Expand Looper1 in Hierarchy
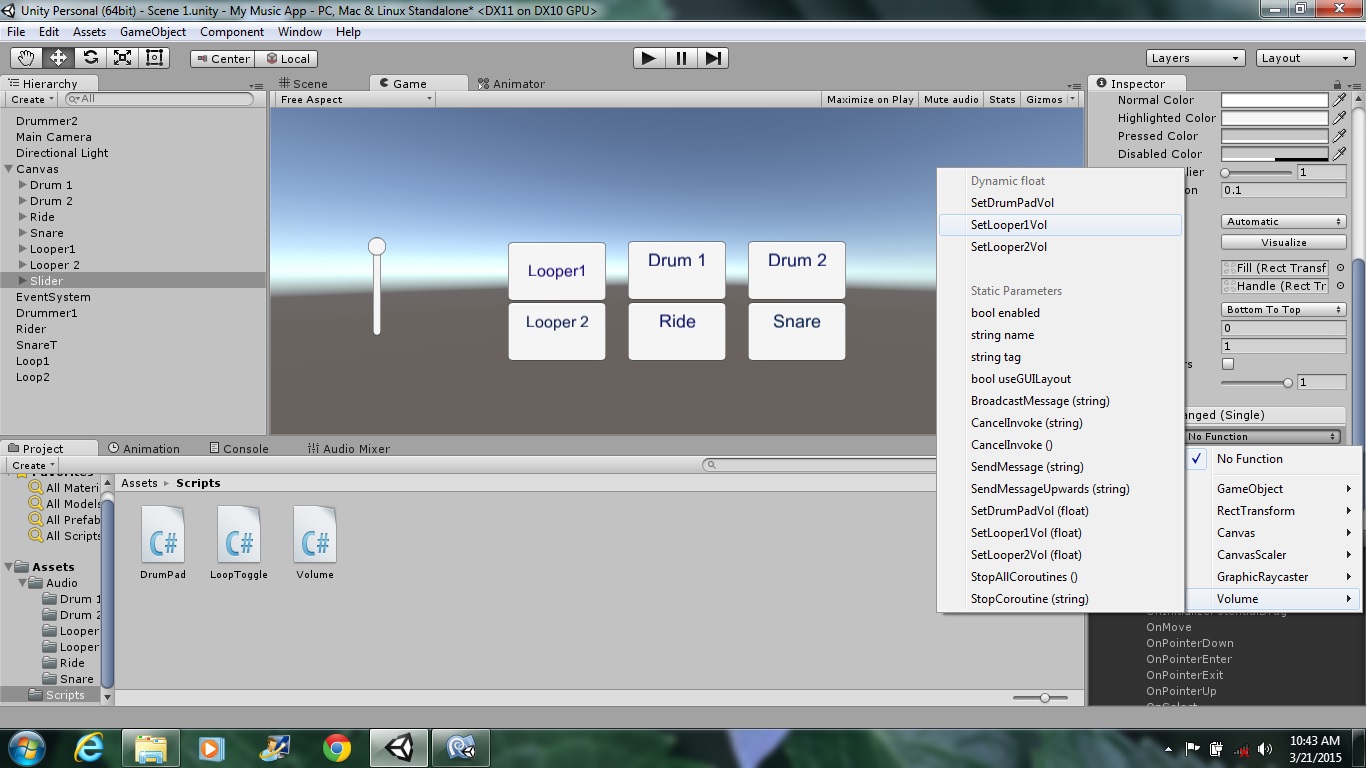The width and height of the screenshot is (1366, 768). (23, 249)
